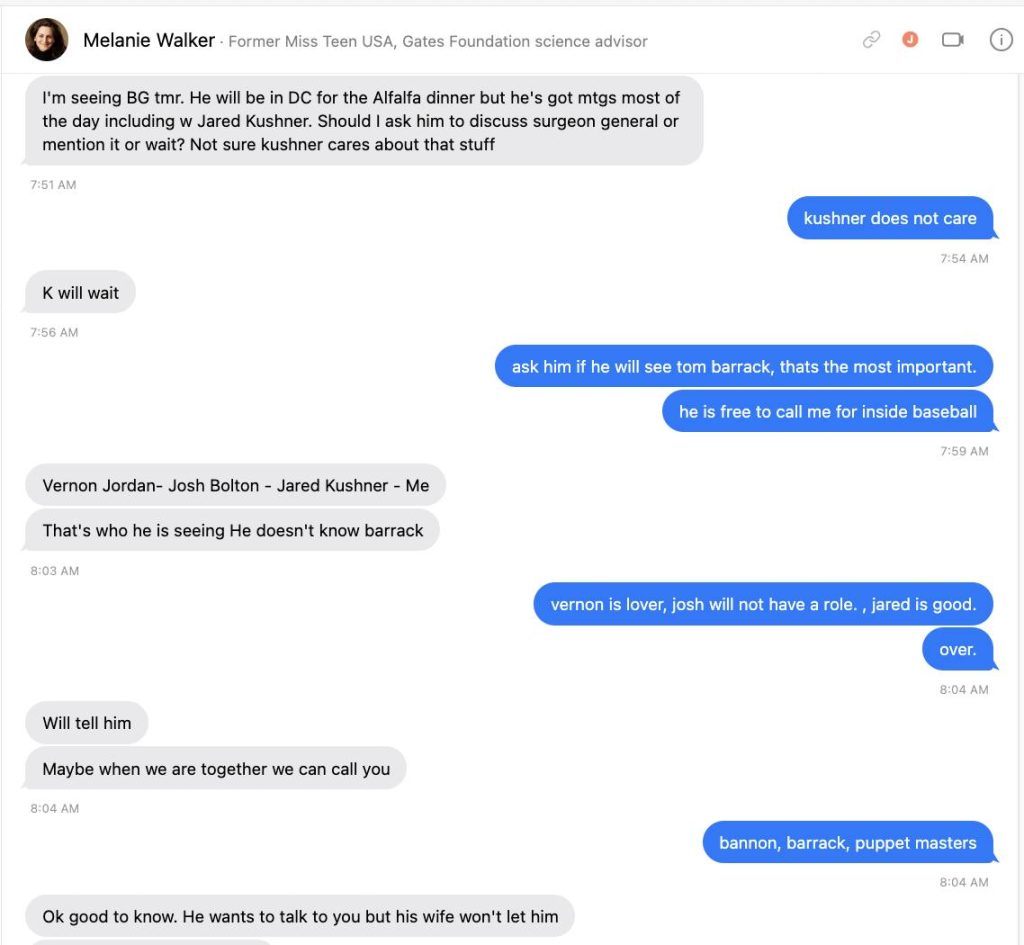Viewport: 1024px width, 945px height.
Task: Click the Melanie Walker contact name
Action: [x=149, y=41]
